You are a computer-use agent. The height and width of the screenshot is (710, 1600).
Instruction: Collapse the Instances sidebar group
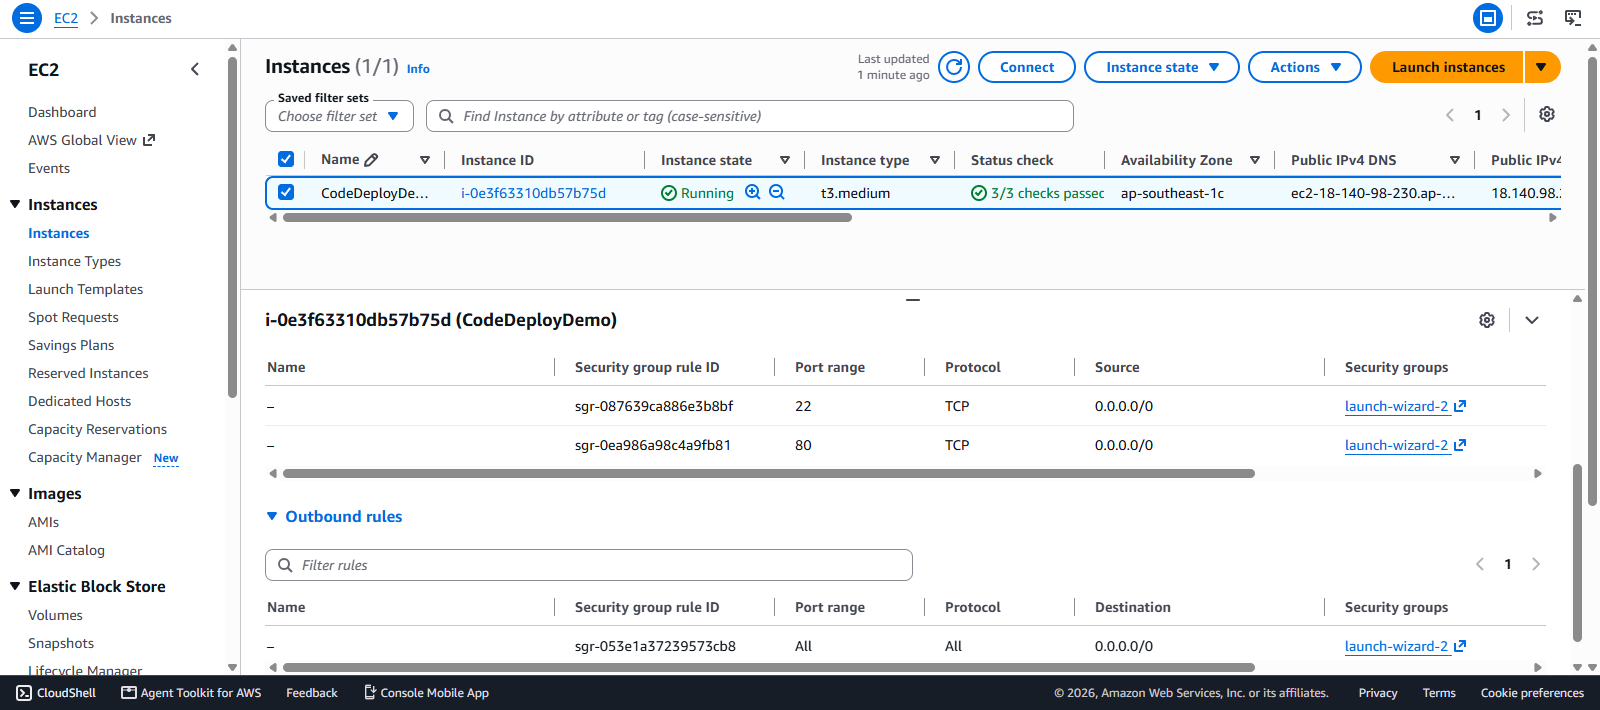point(15,204)
